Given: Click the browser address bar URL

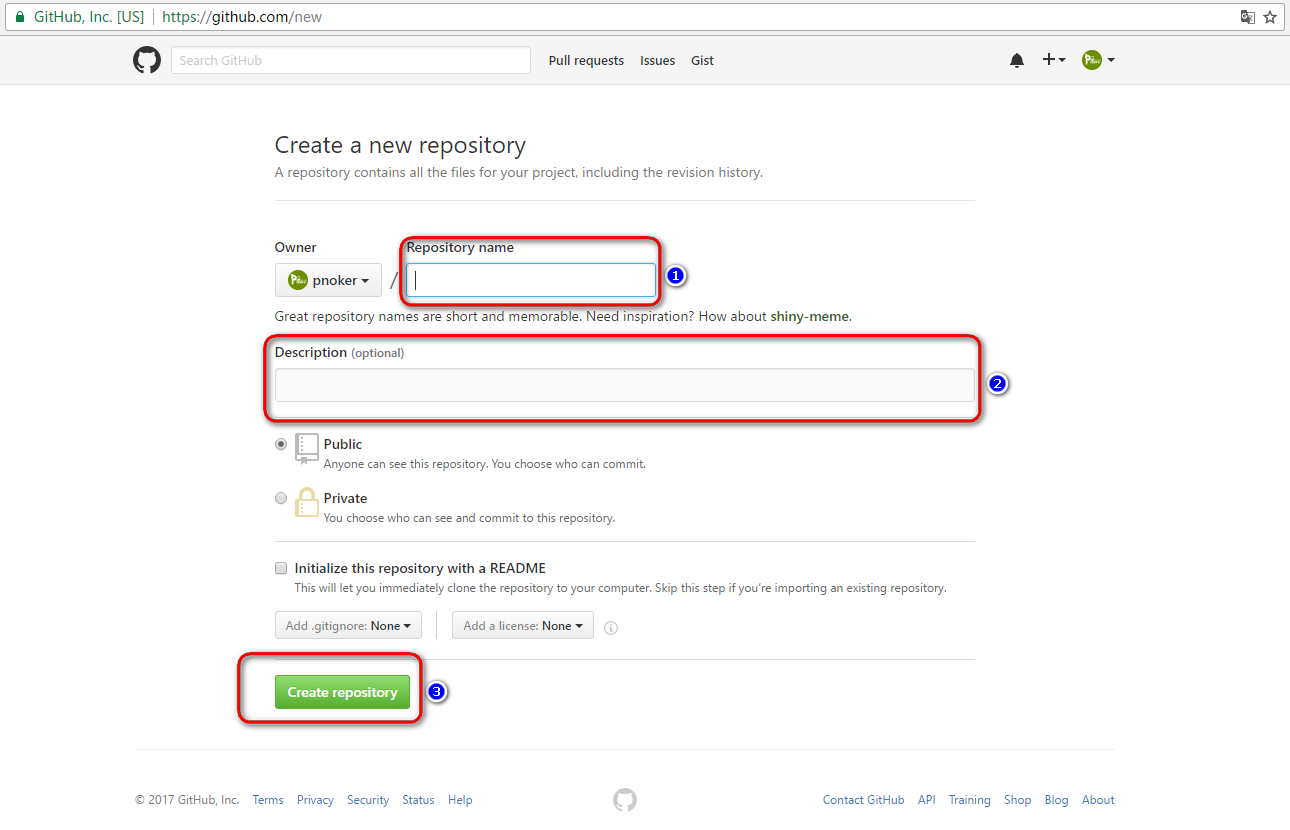Looking at the screenshot, I should pos(242,17).
